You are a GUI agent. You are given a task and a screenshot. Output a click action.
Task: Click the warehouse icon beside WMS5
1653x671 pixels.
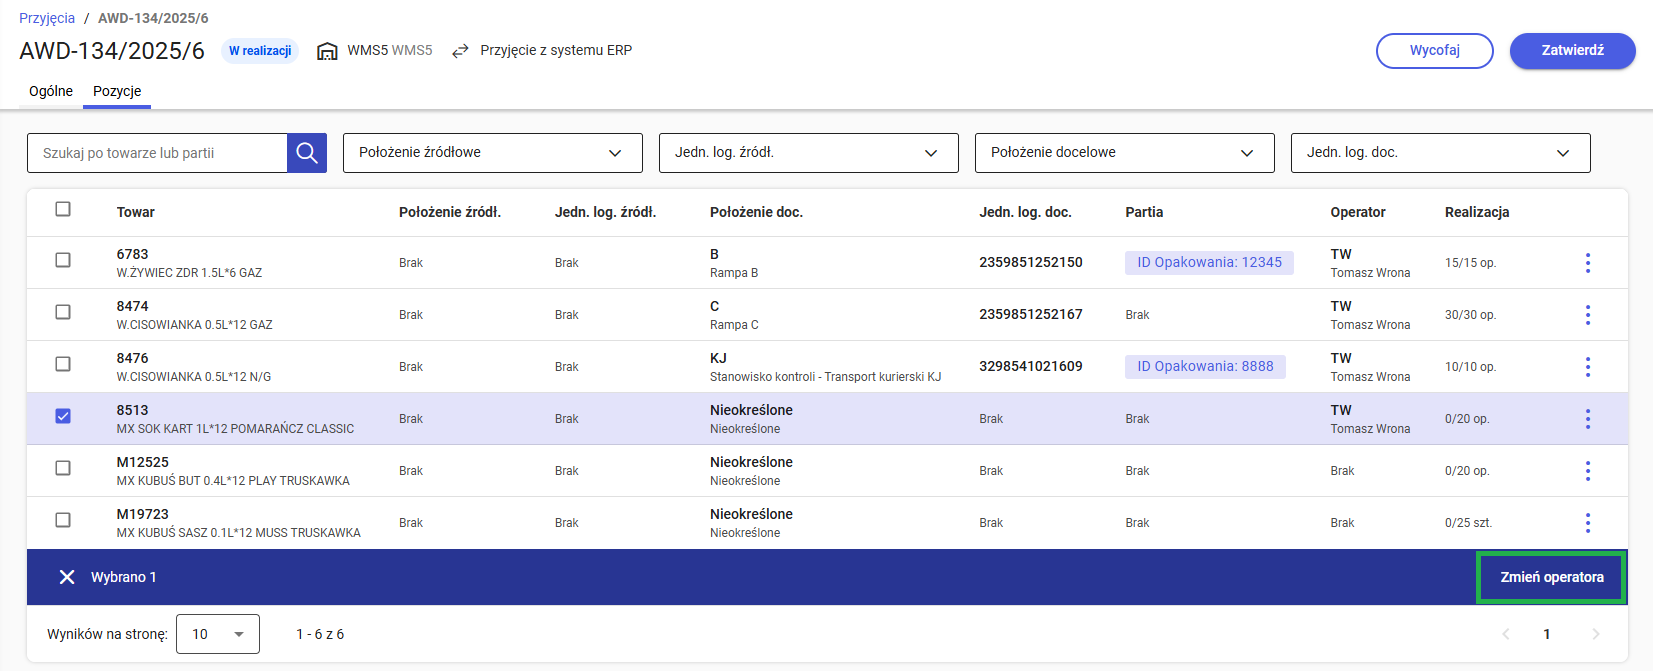327,51
